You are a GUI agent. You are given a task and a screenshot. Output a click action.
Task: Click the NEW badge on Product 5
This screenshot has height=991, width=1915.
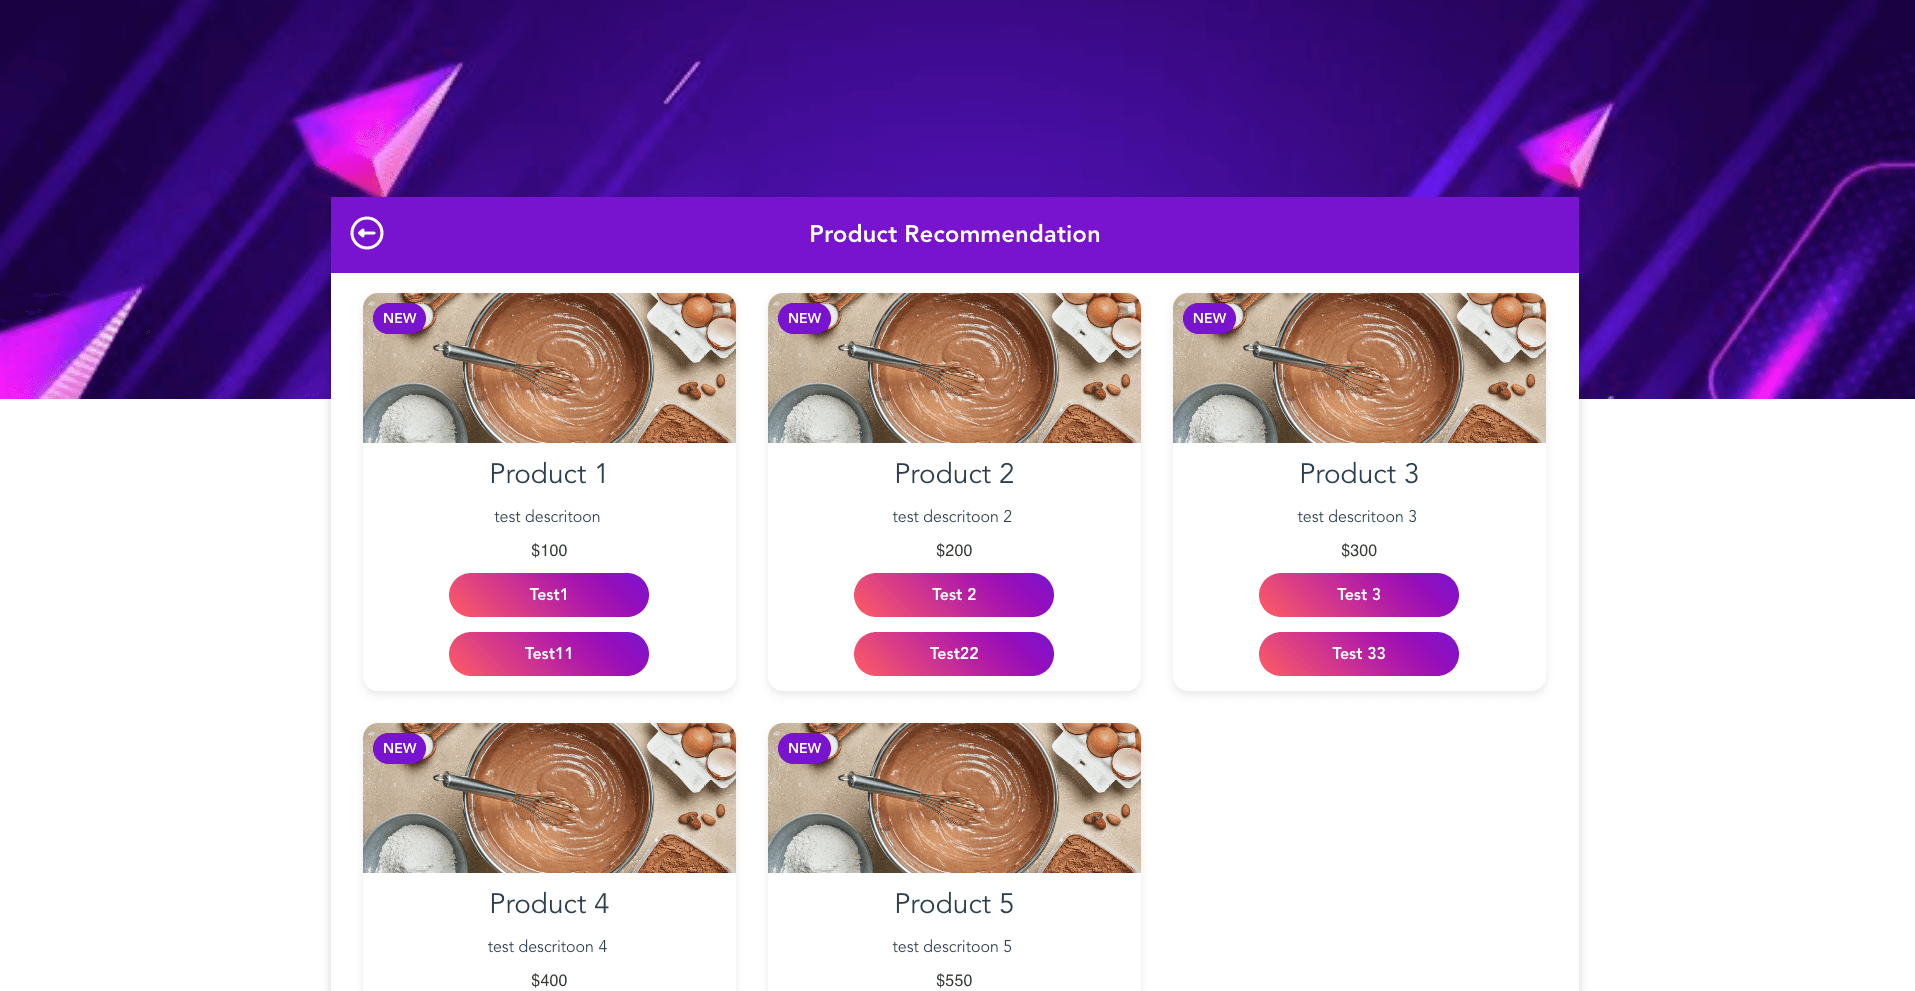(805, 748)
